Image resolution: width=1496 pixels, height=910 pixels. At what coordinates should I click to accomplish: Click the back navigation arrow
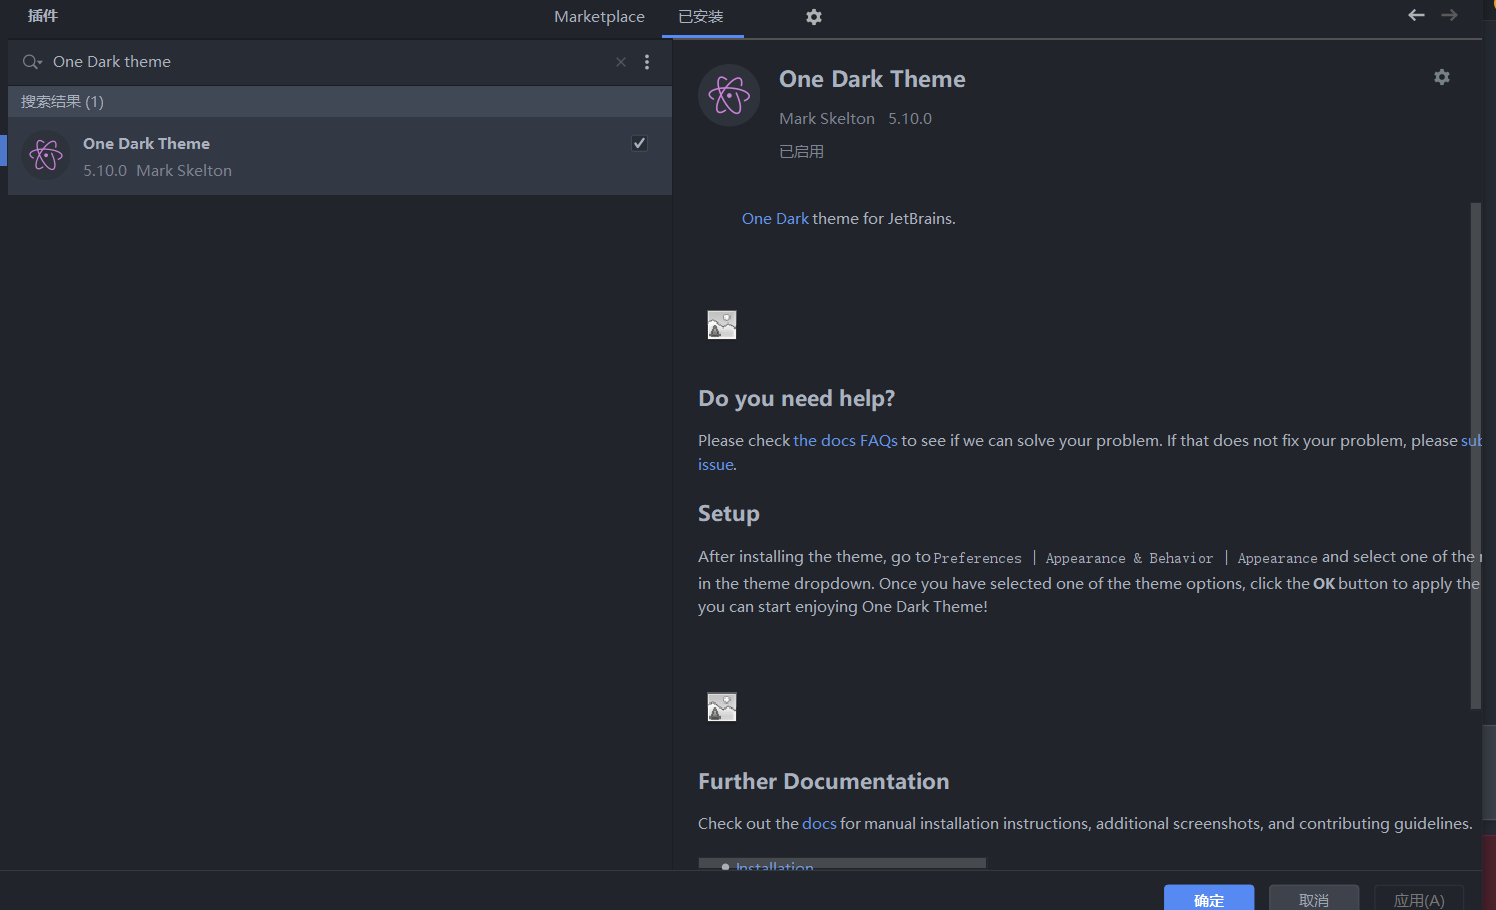[1416, 15]
